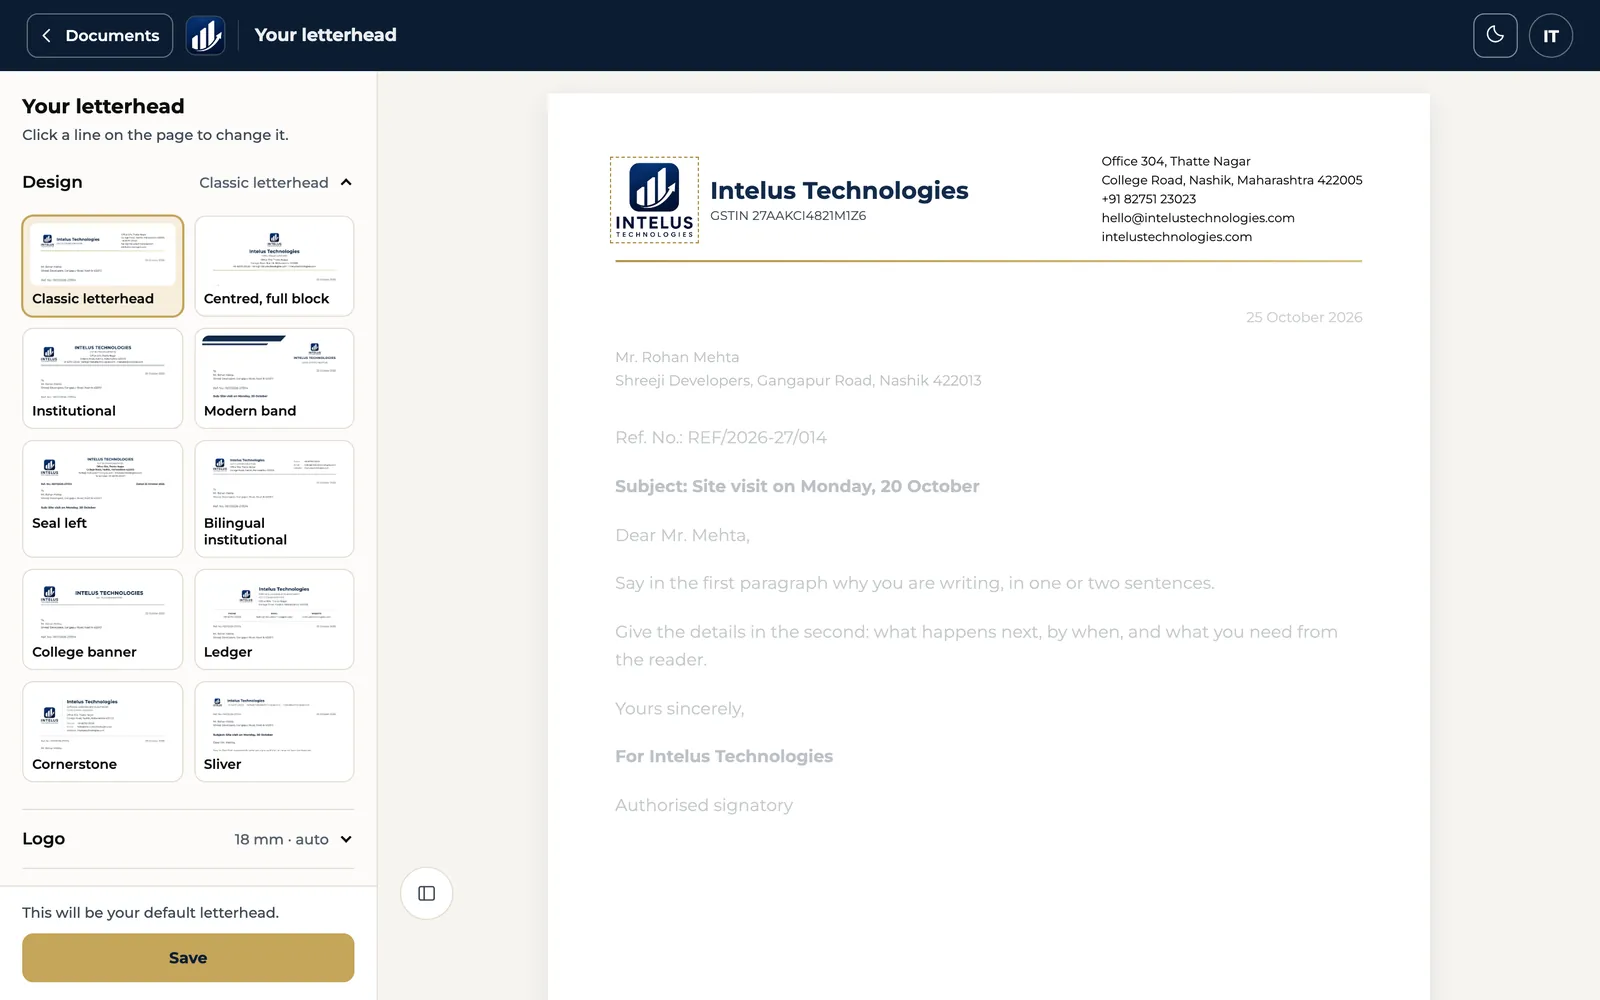Screen dimensions: 1600x1000
Task: Select the Bilingual institutional design
Action: [x=274, y=498]
